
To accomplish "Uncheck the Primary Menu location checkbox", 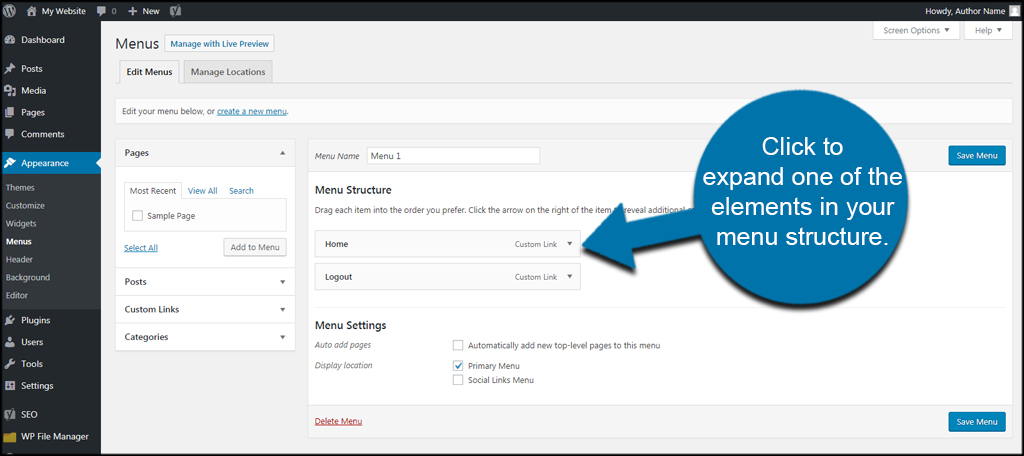I will pos(458,366).
